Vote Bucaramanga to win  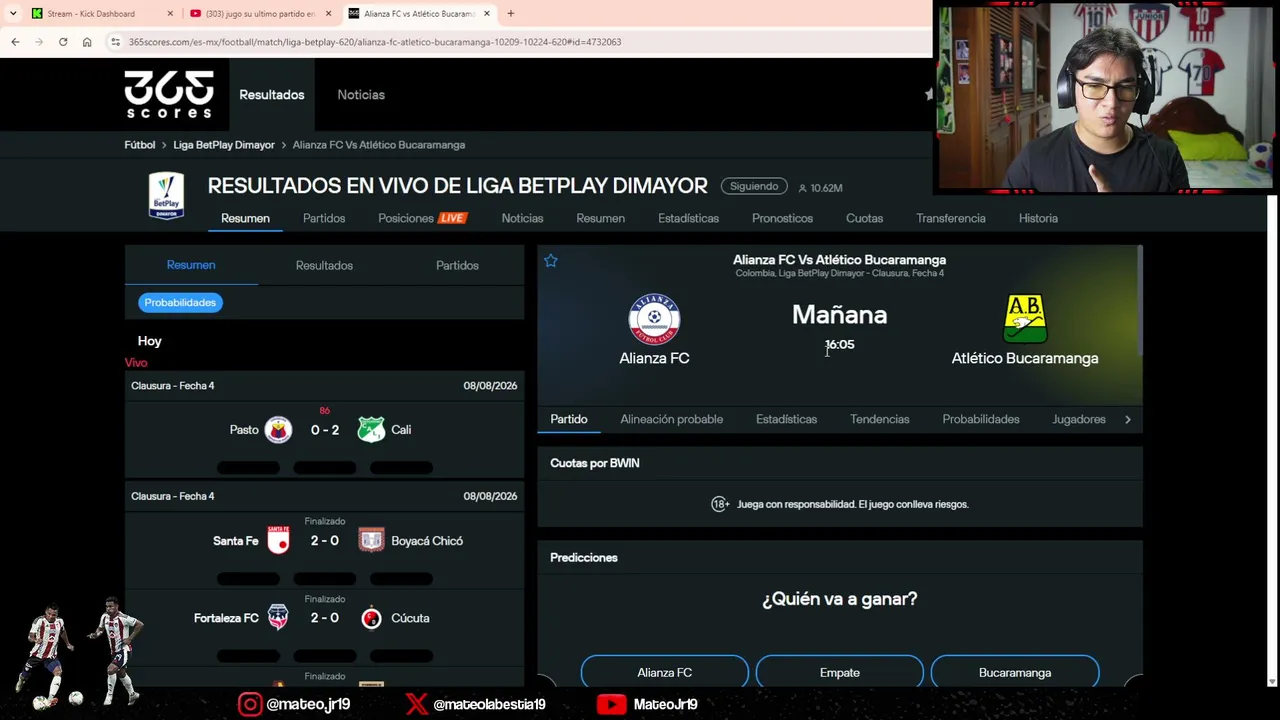pos(1015,672)
